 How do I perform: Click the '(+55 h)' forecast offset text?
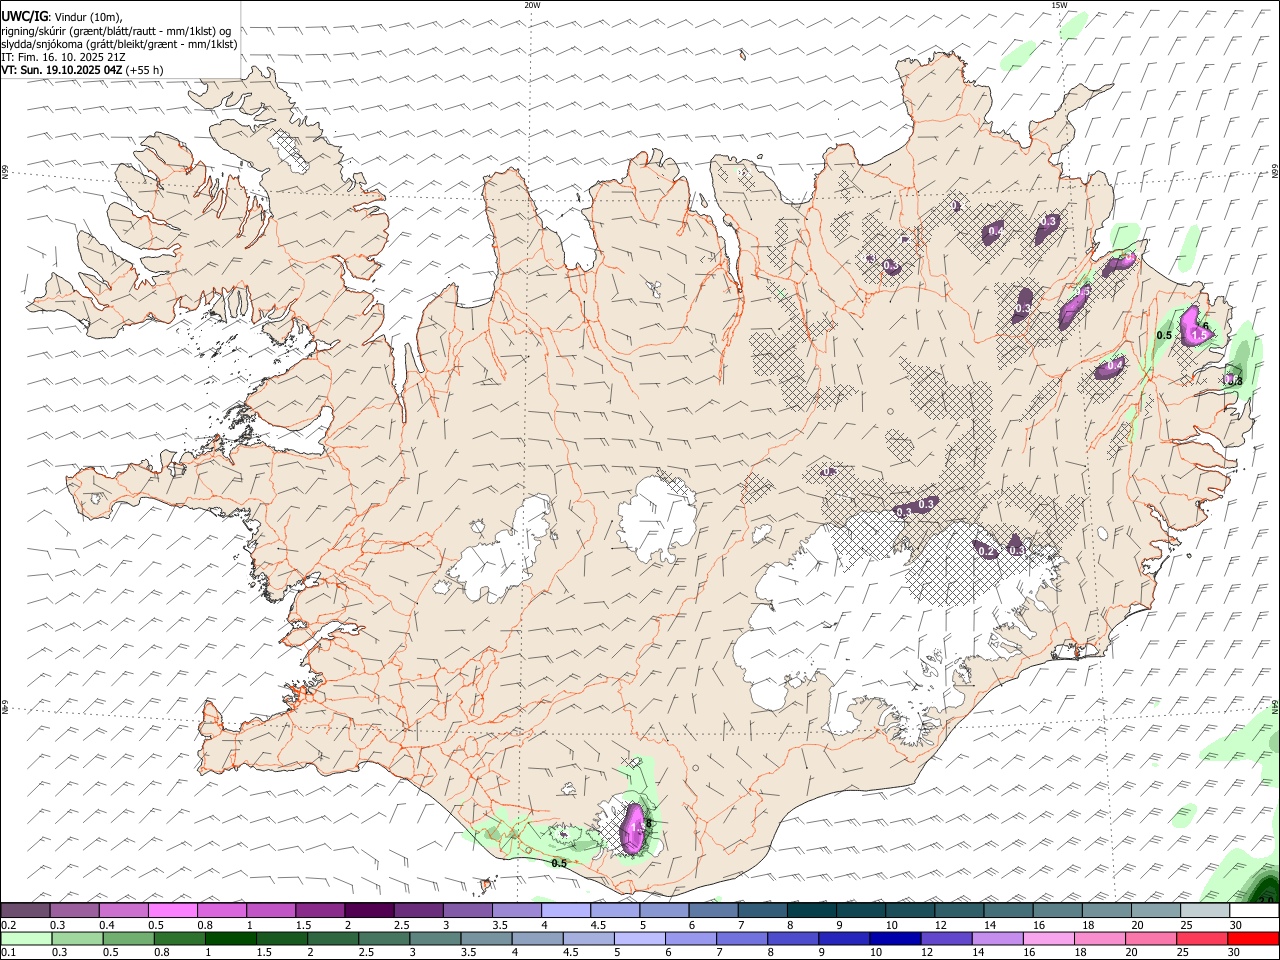point(145,70)
